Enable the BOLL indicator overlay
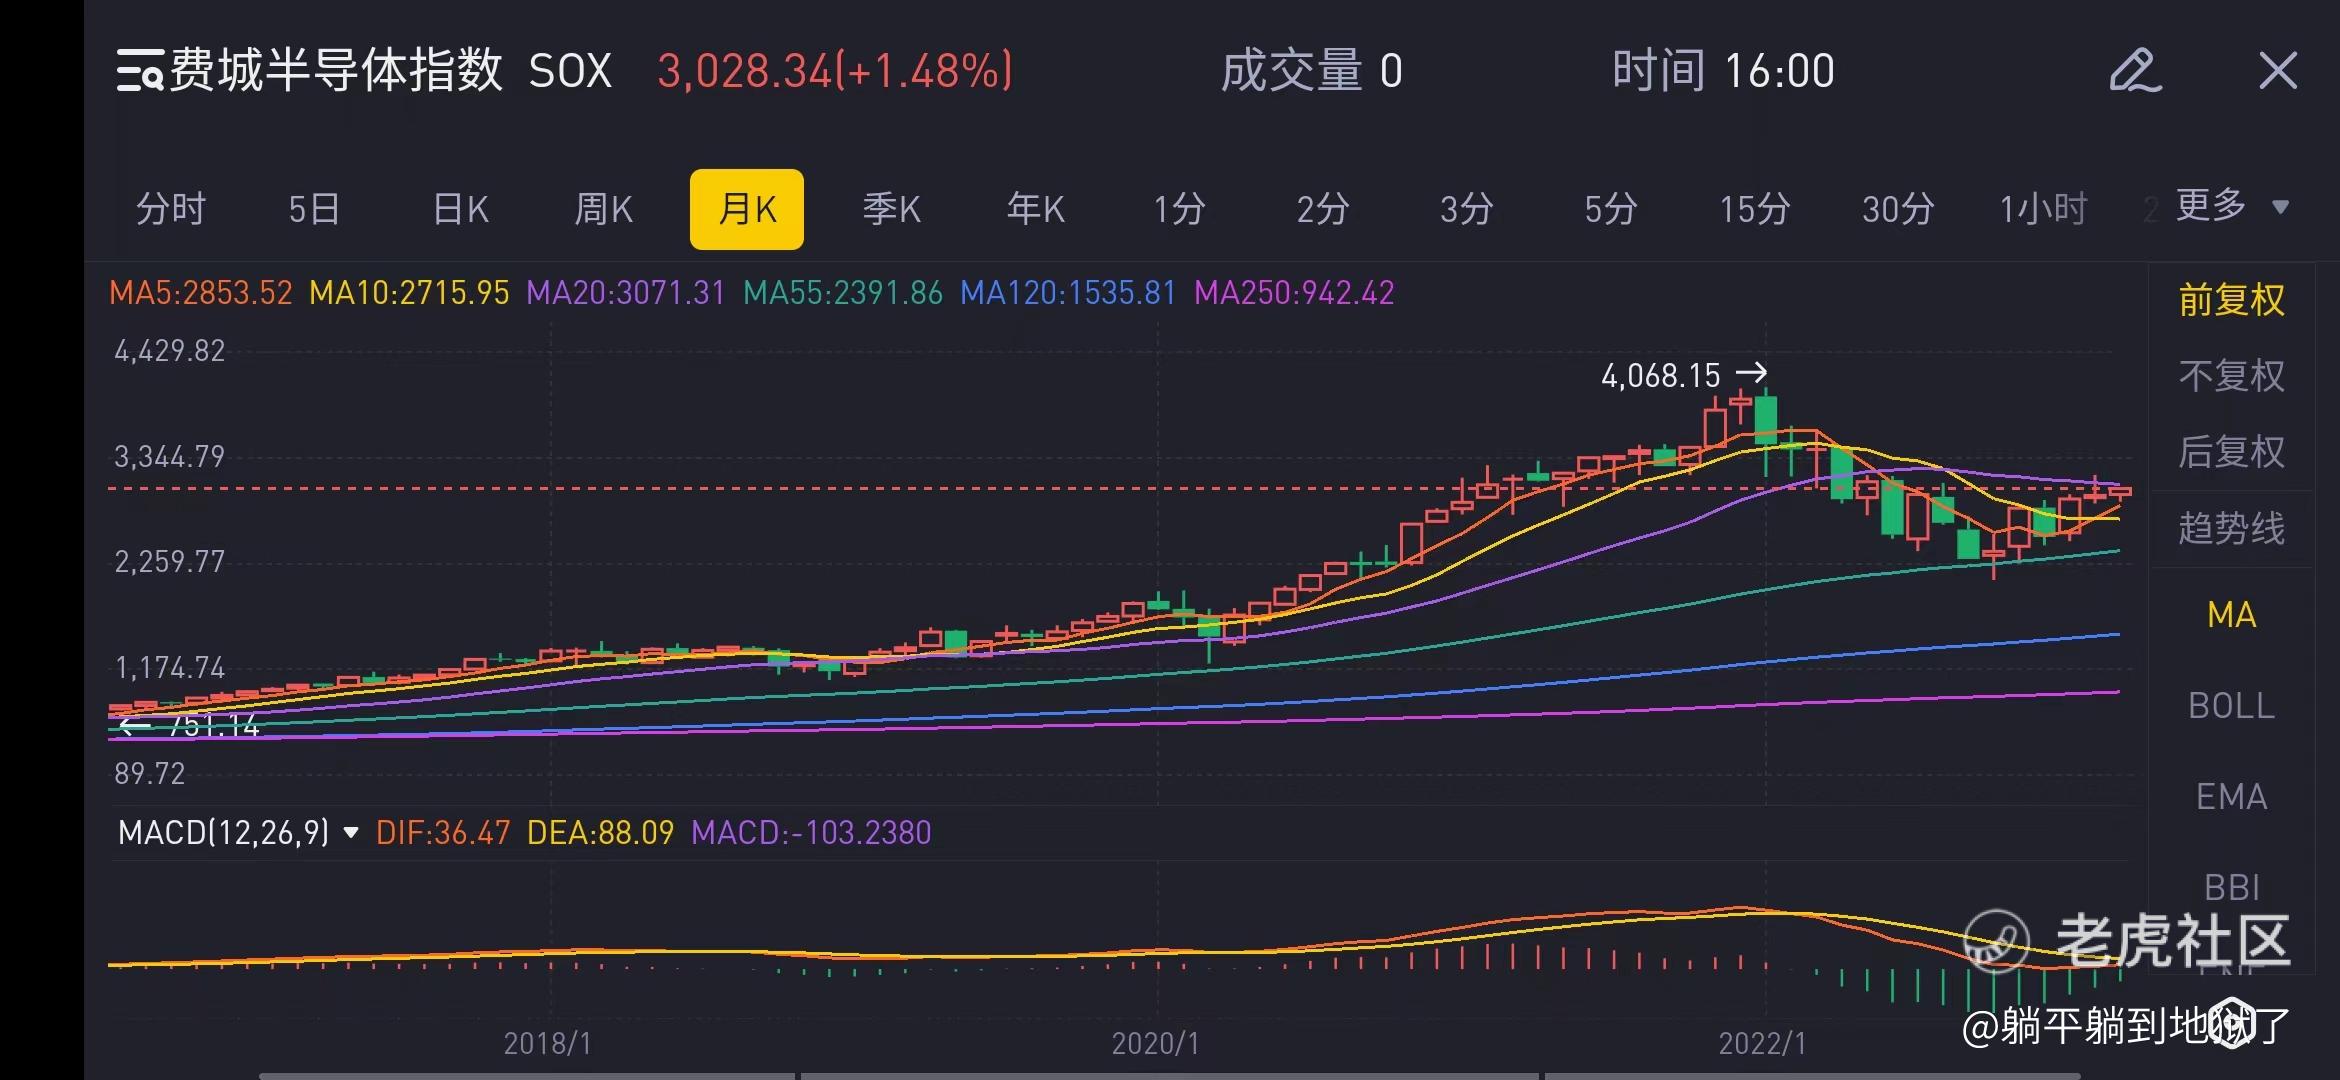The width and height of the screenshot is (2340, 1080). 2231,706
